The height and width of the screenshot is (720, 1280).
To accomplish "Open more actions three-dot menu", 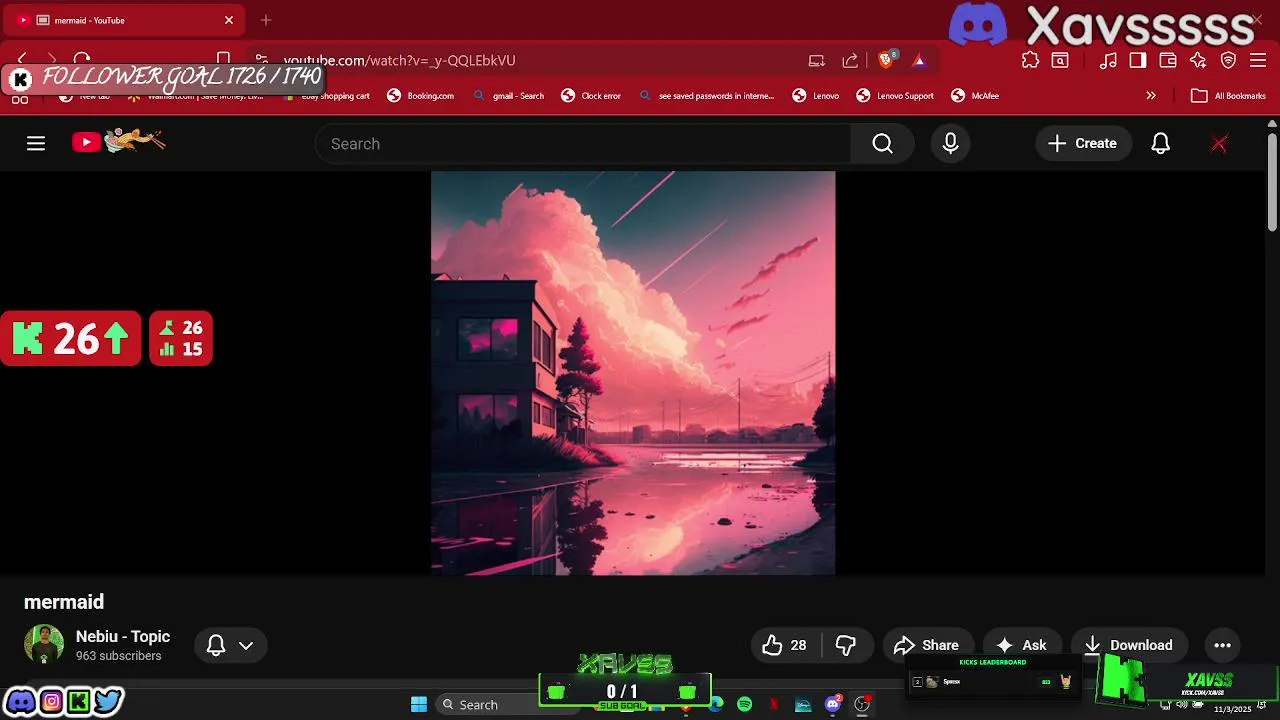I will 1222,645.
